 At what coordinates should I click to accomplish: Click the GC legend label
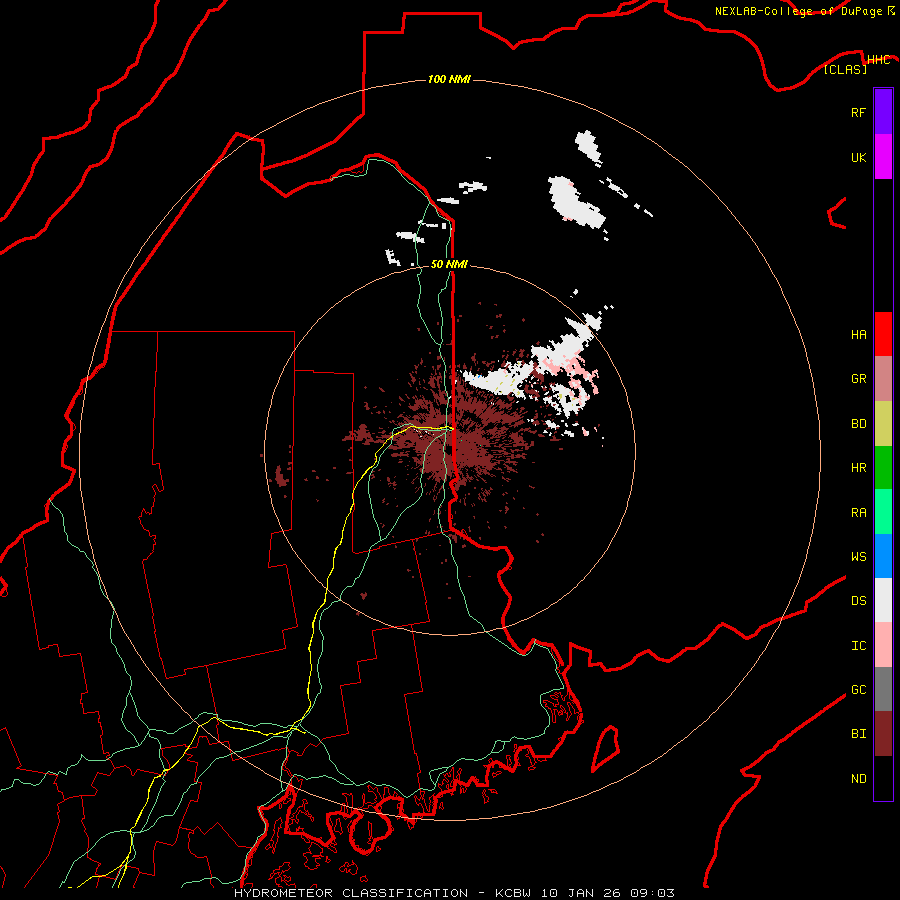858,689
